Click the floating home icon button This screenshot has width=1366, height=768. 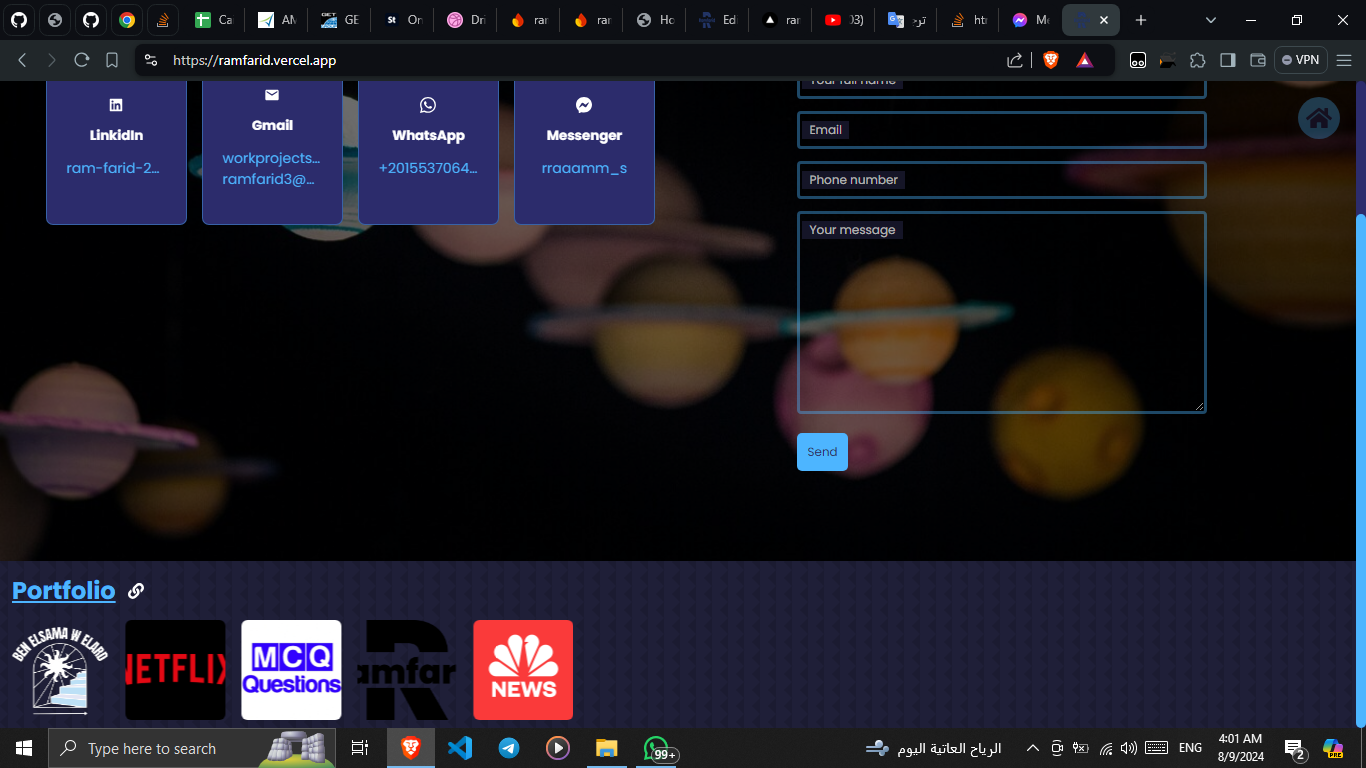1318,119
